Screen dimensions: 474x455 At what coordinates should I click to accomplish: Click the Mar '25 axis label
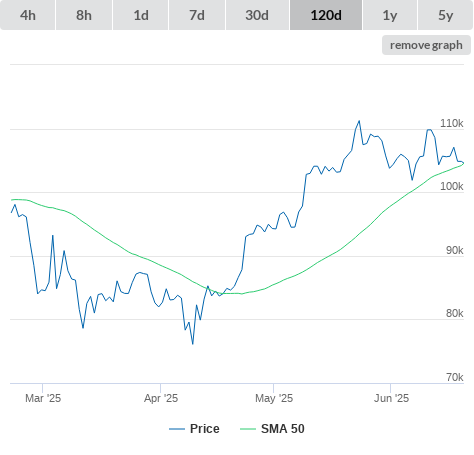(x=43, y=398)
